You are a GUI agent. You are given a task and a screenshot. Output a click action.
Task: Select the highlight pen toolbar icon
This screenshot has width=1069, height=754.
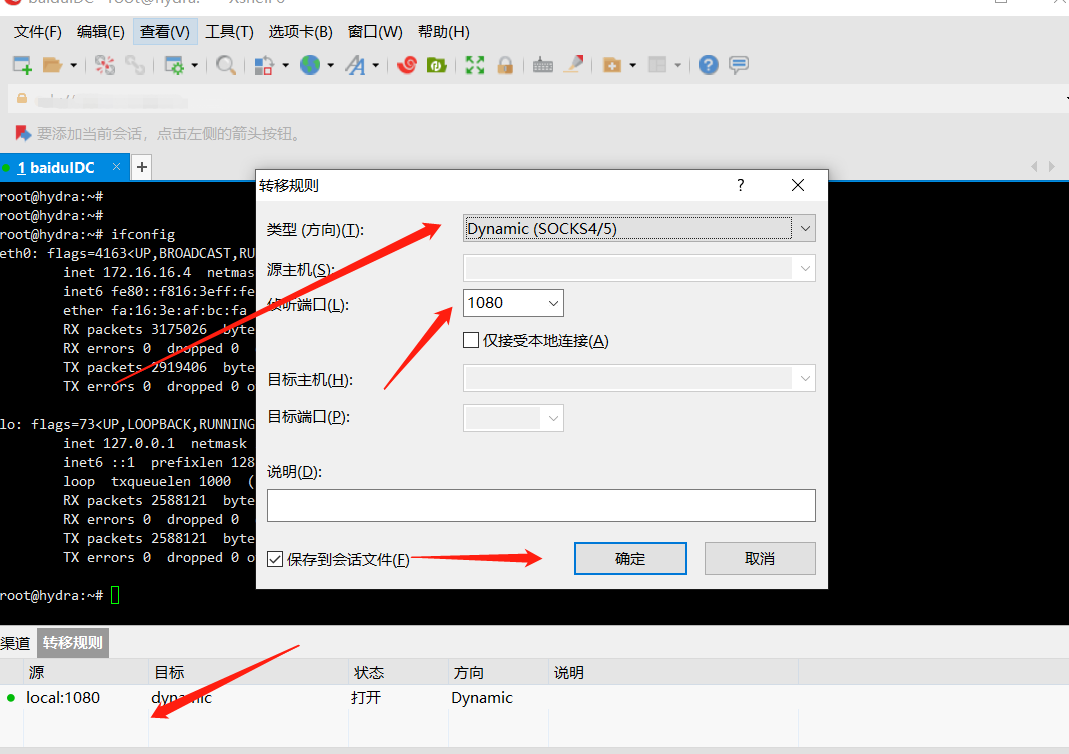(573, 64)
